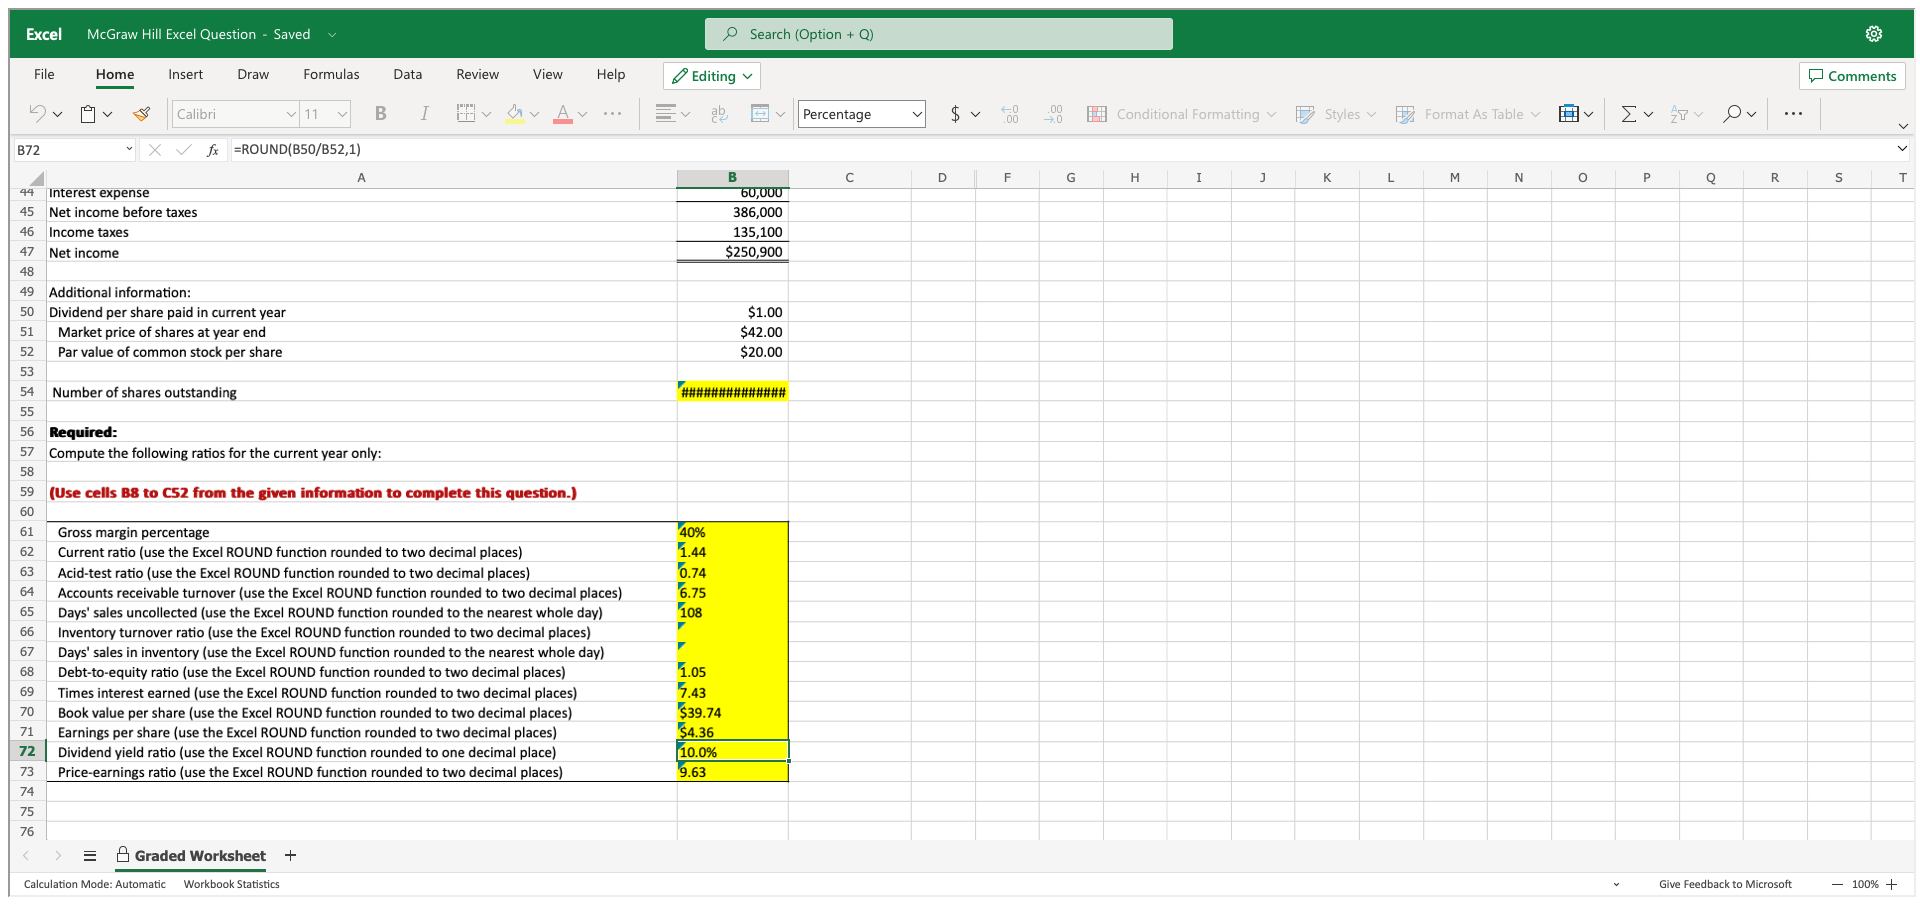Click the Sort and Filter icon
The width and height of the screenshot is (1920, 922).
tap(1679, 114)
